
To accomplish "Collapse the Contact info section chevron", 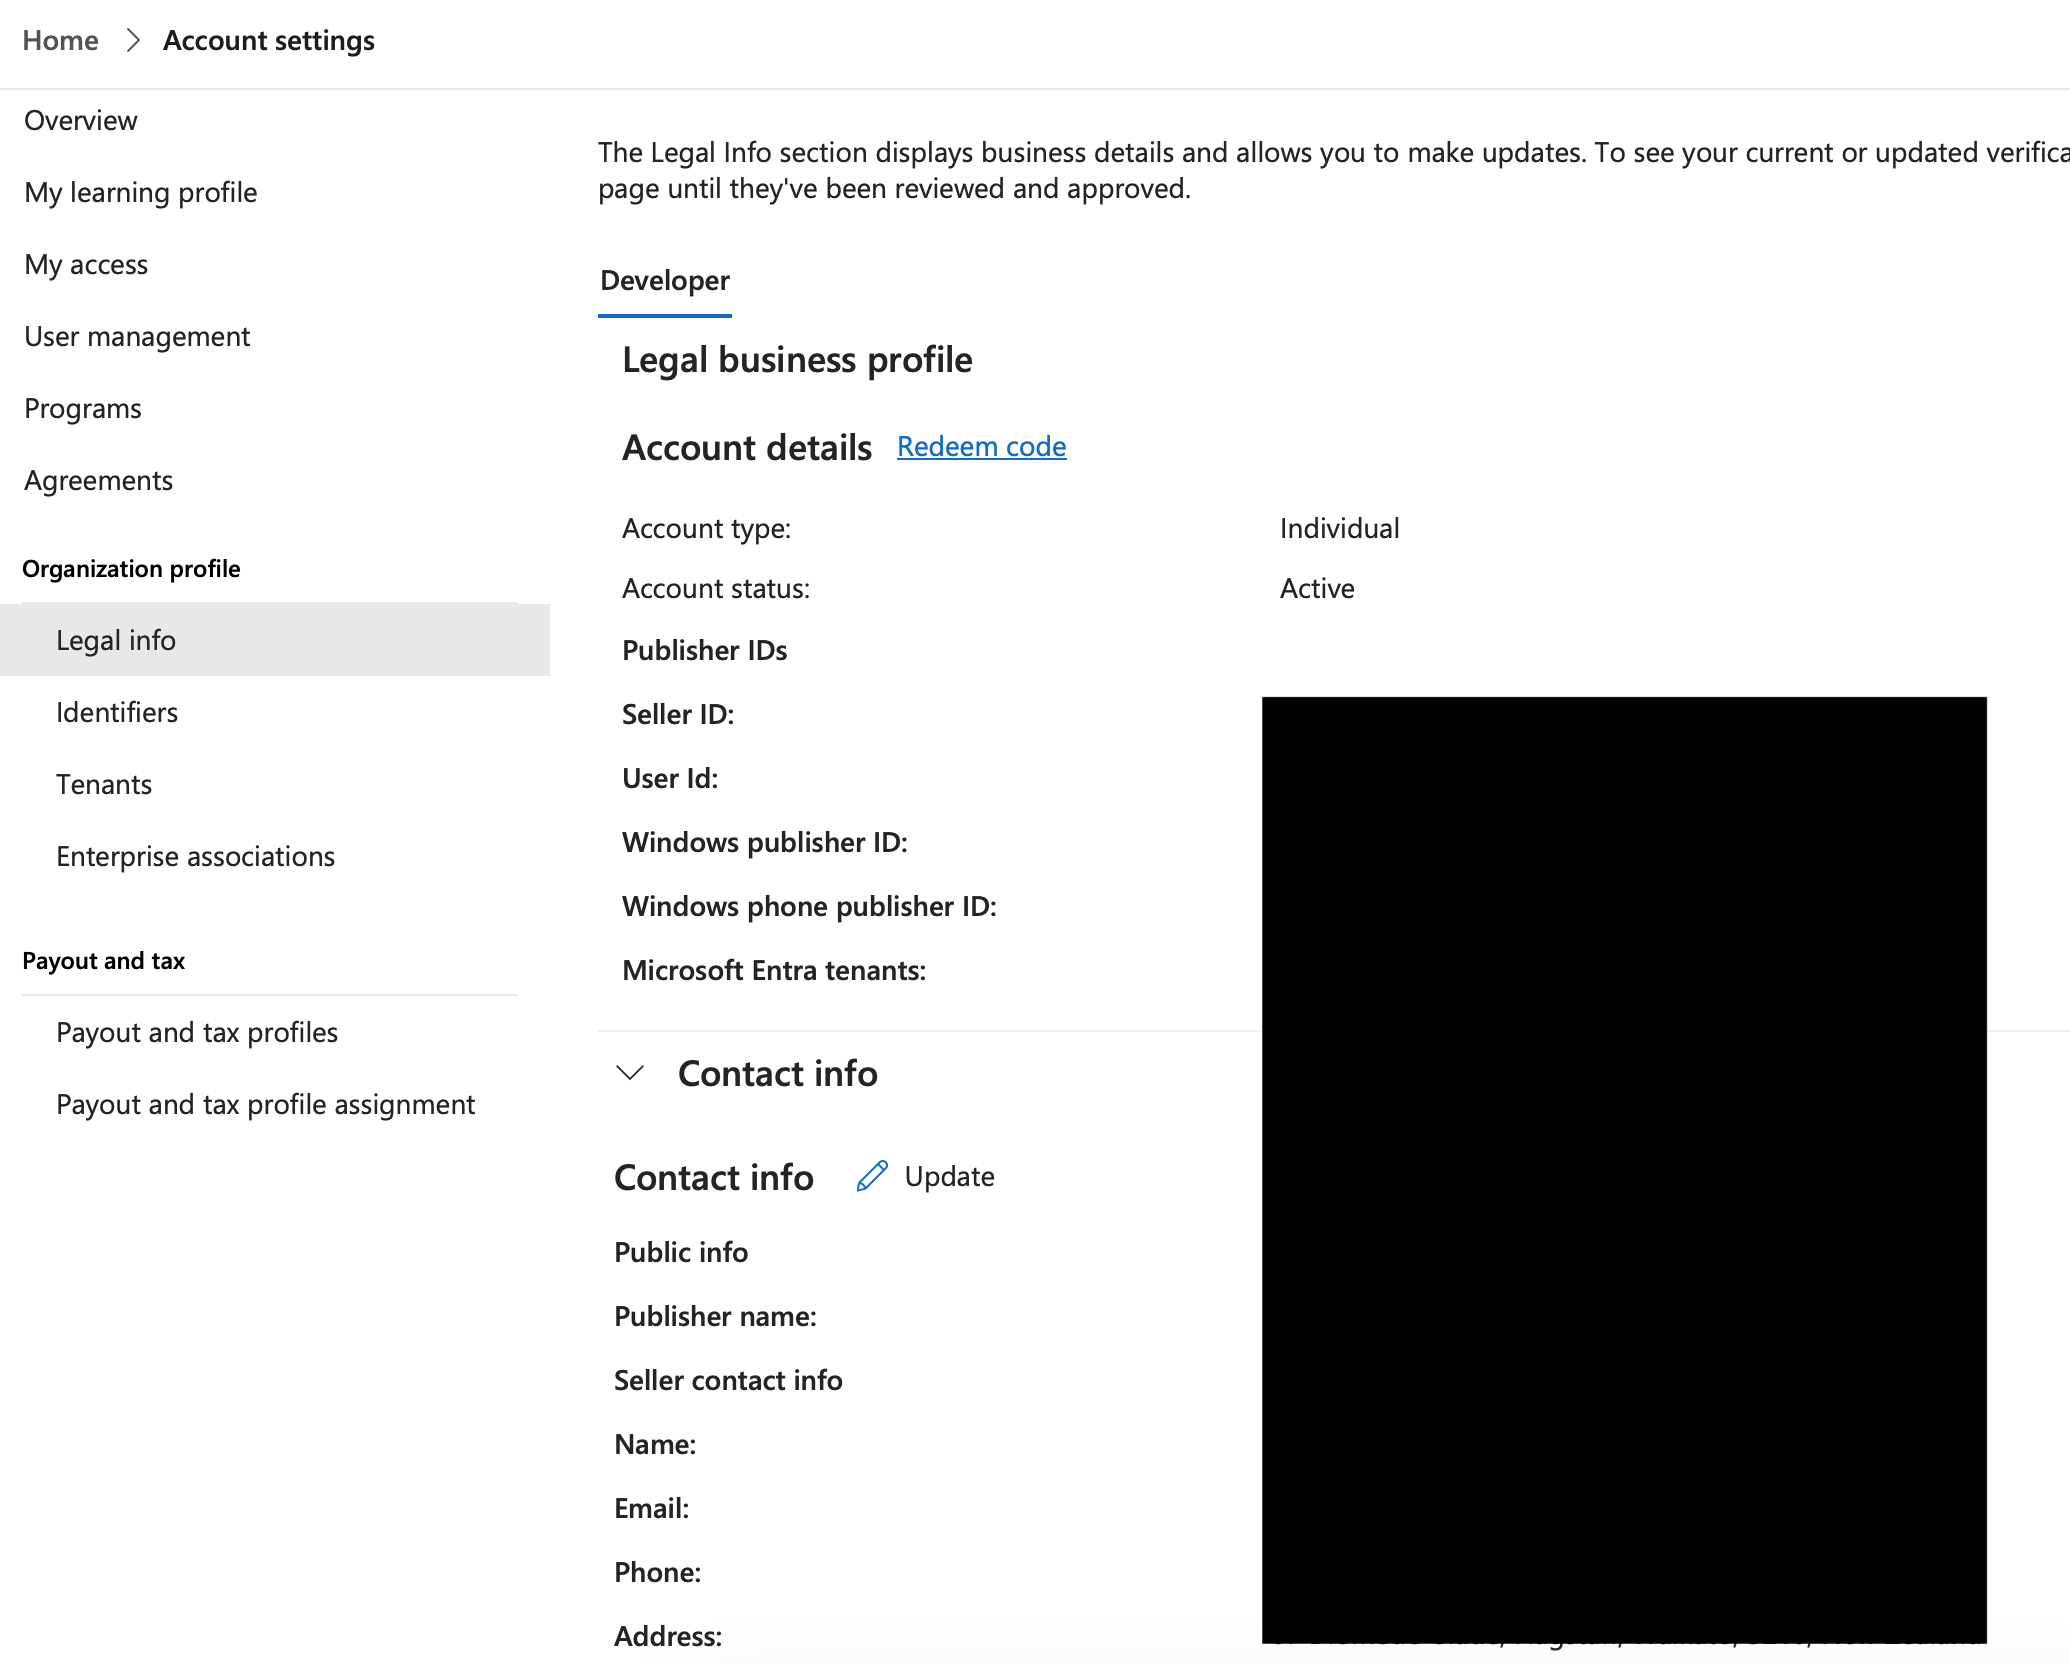I will (x=630, y=1073).
